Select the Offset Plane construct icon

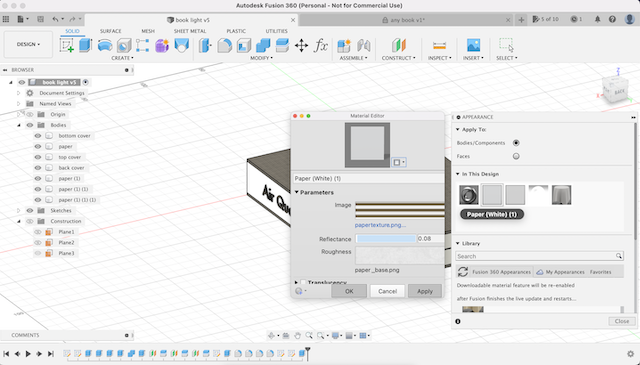(399, 45)
